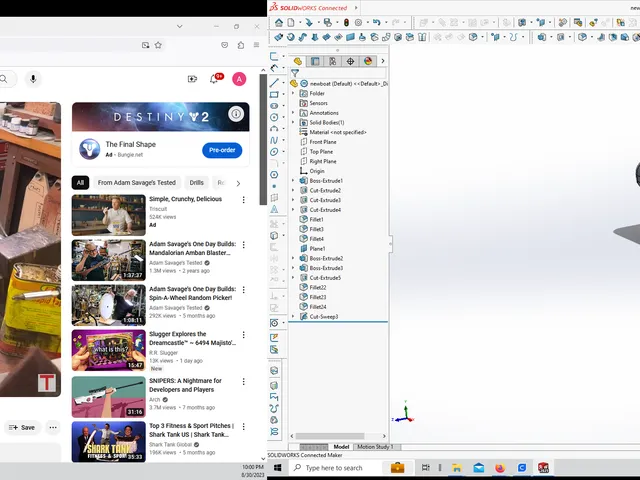This screenshot has width=640, height=480.
Task: Select the Spline sketch tool
Action: coord(274,140)
